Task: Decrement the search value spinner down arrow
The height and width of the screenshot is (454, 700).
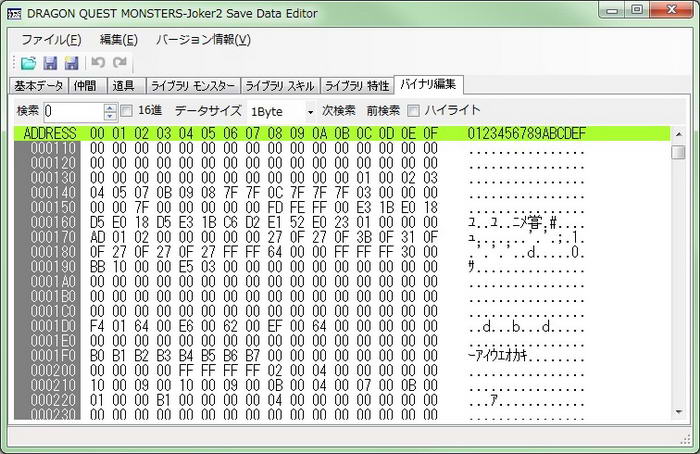Action: [110, 116]
